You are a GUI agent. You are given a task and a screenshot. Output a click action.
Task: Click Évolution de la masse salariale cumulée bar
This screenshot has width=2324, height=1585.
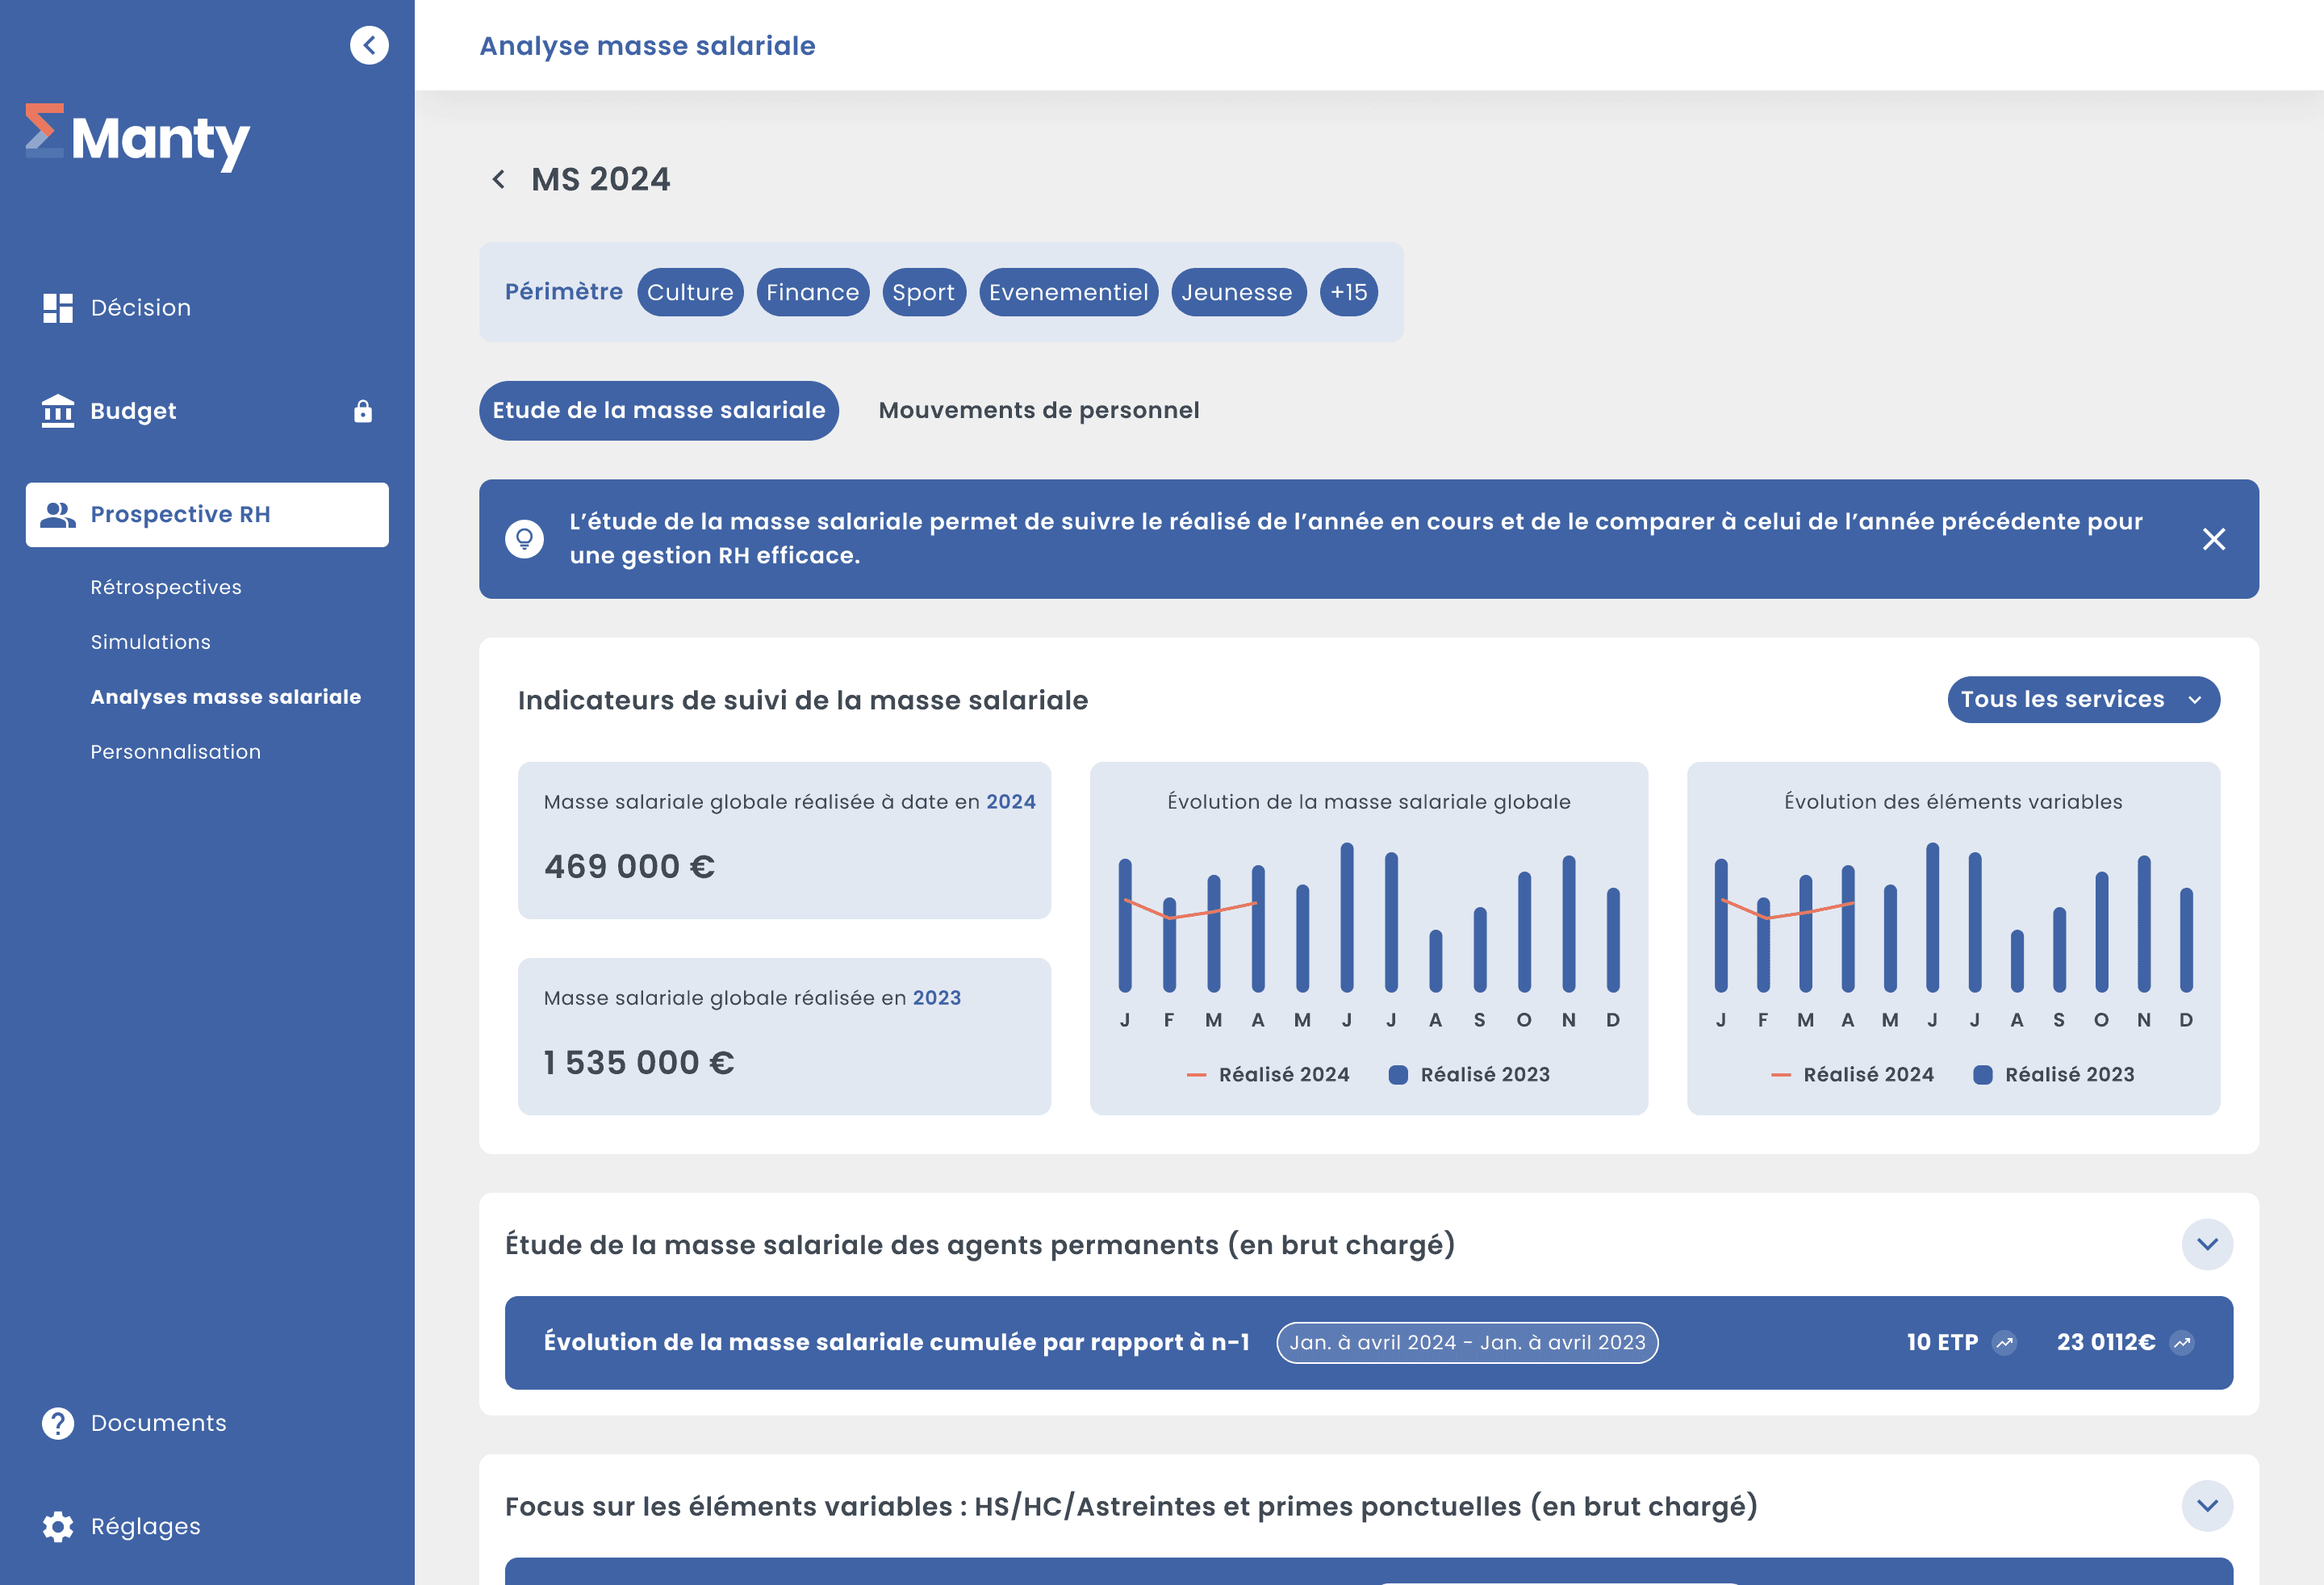click(x=1369, y=1342)
